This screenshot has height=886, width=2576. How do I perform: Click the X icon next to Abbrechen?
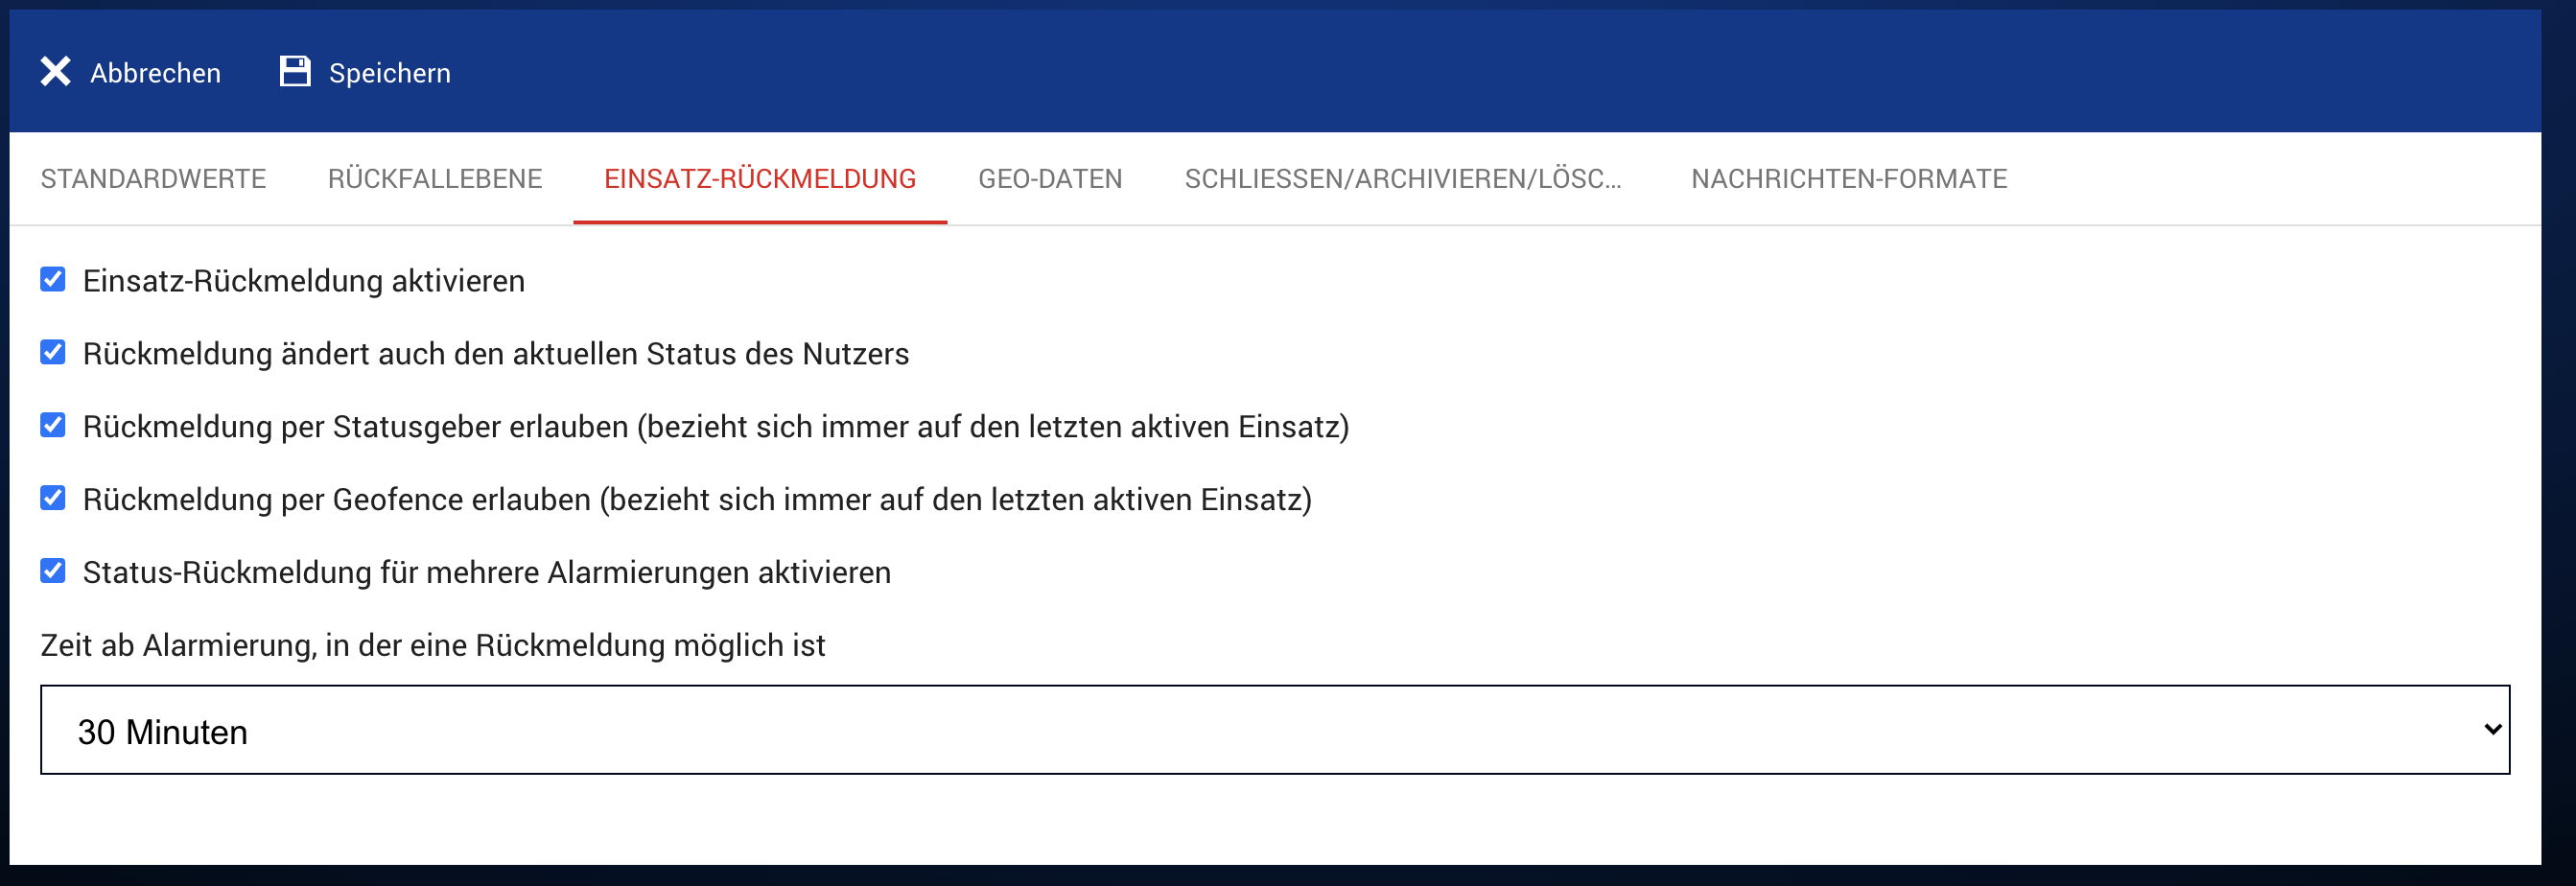[55, 72]
